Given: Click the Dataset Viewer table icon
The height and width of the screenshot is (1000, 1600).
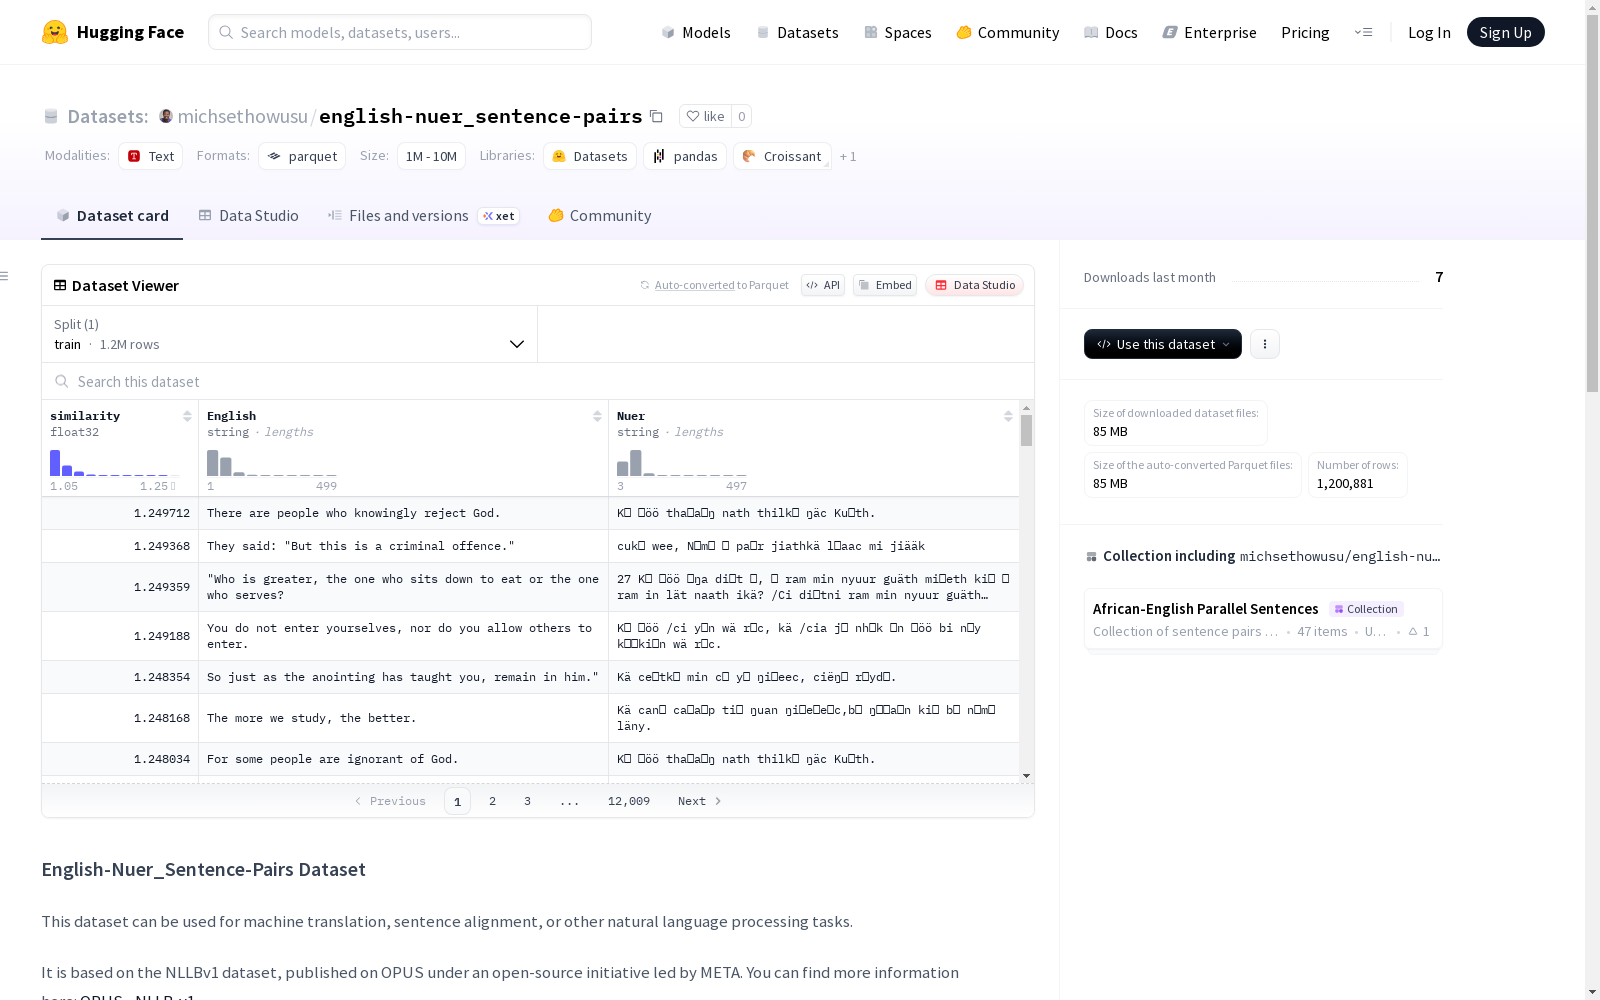Looking at the screenshot, I should pyautogui.click(x=60, y=285).
